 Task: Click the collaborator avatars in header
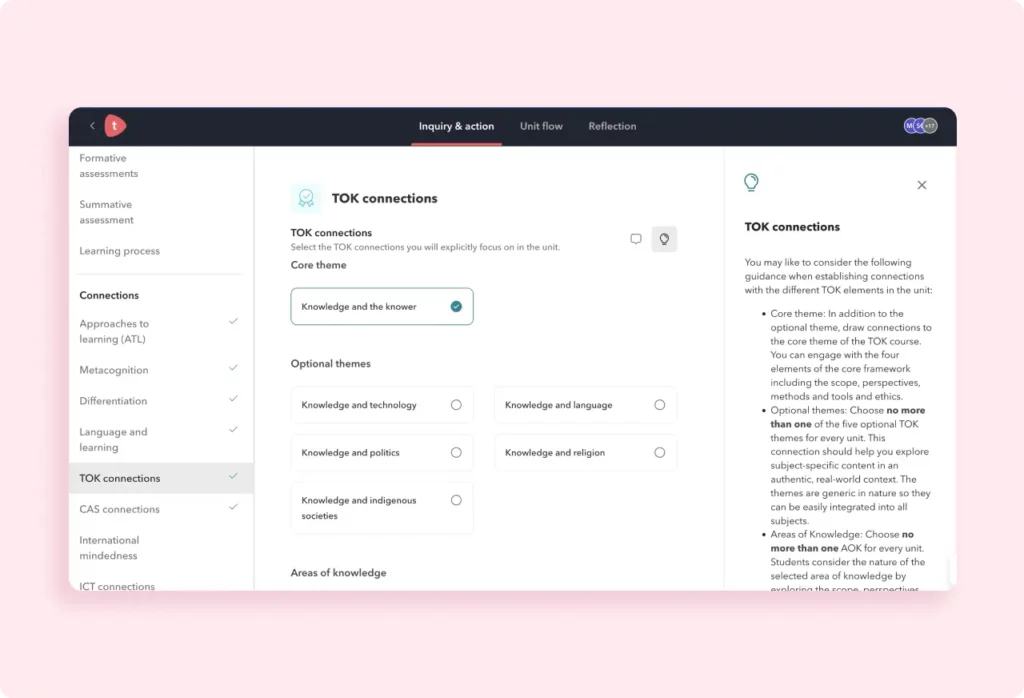pyautogui.click(x=920, y=126)
